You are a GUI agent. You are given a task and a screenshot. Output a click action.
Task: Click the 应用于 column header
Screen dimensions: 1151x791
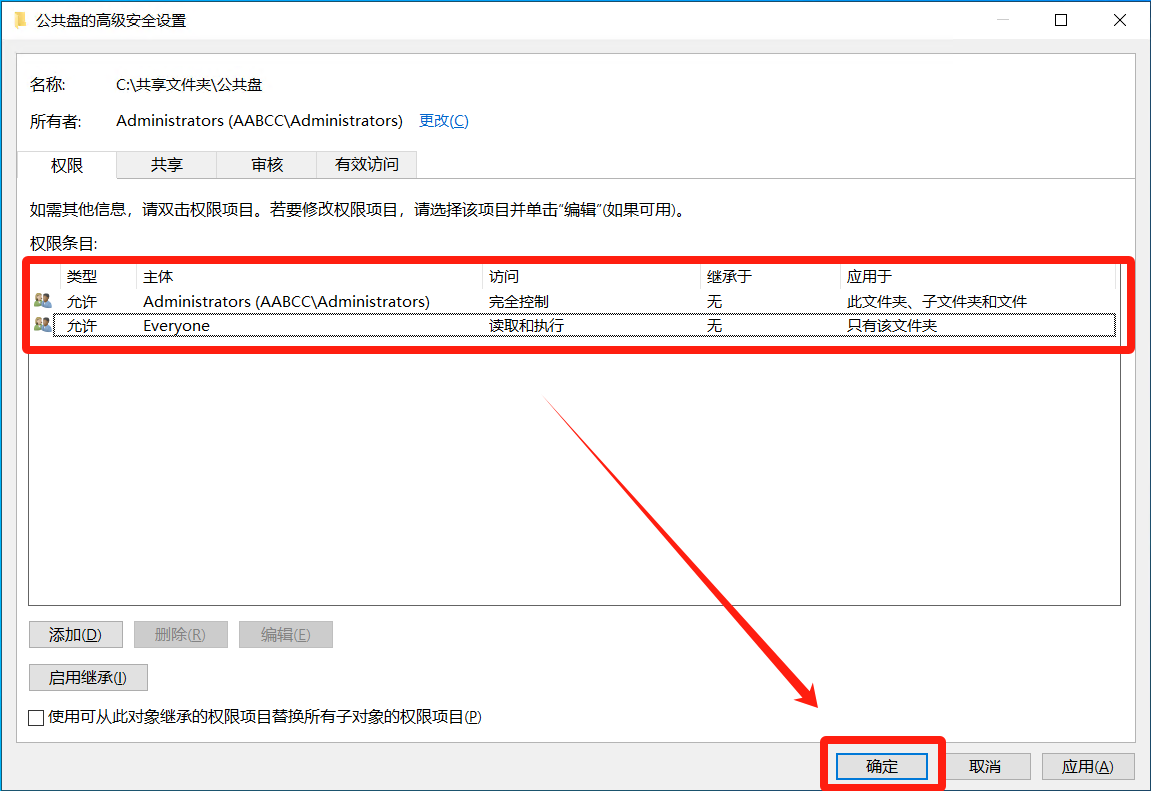coord(975,277)
